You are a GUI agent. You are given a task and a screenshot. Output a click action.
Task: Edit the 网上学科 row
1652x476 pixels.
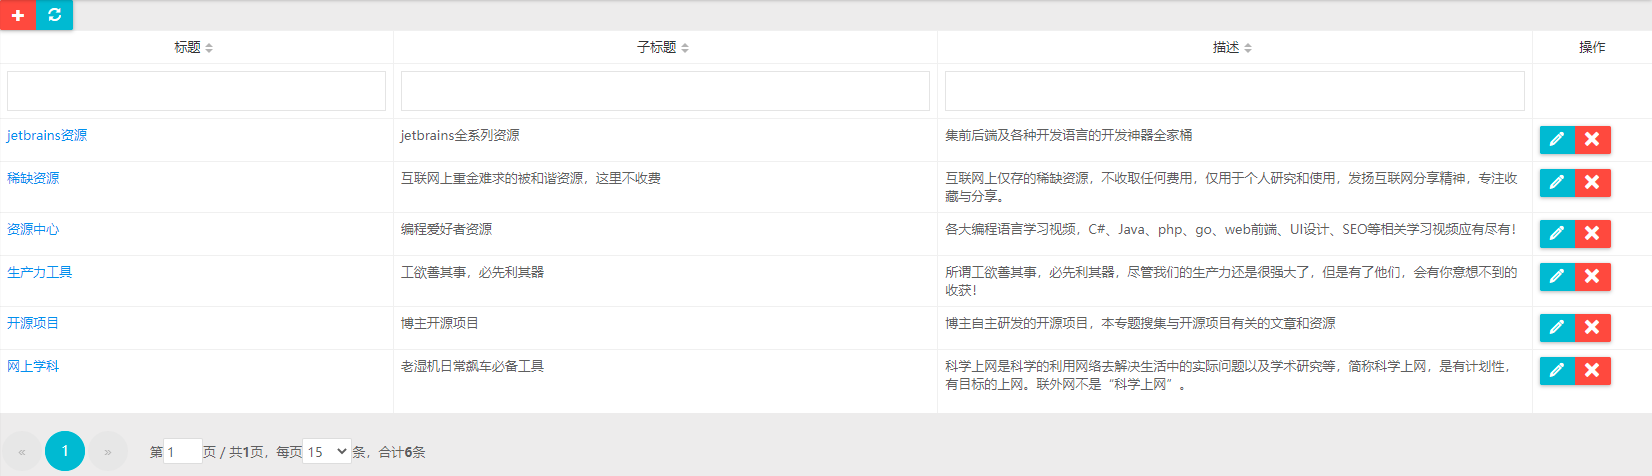[x=1557, y=371]
